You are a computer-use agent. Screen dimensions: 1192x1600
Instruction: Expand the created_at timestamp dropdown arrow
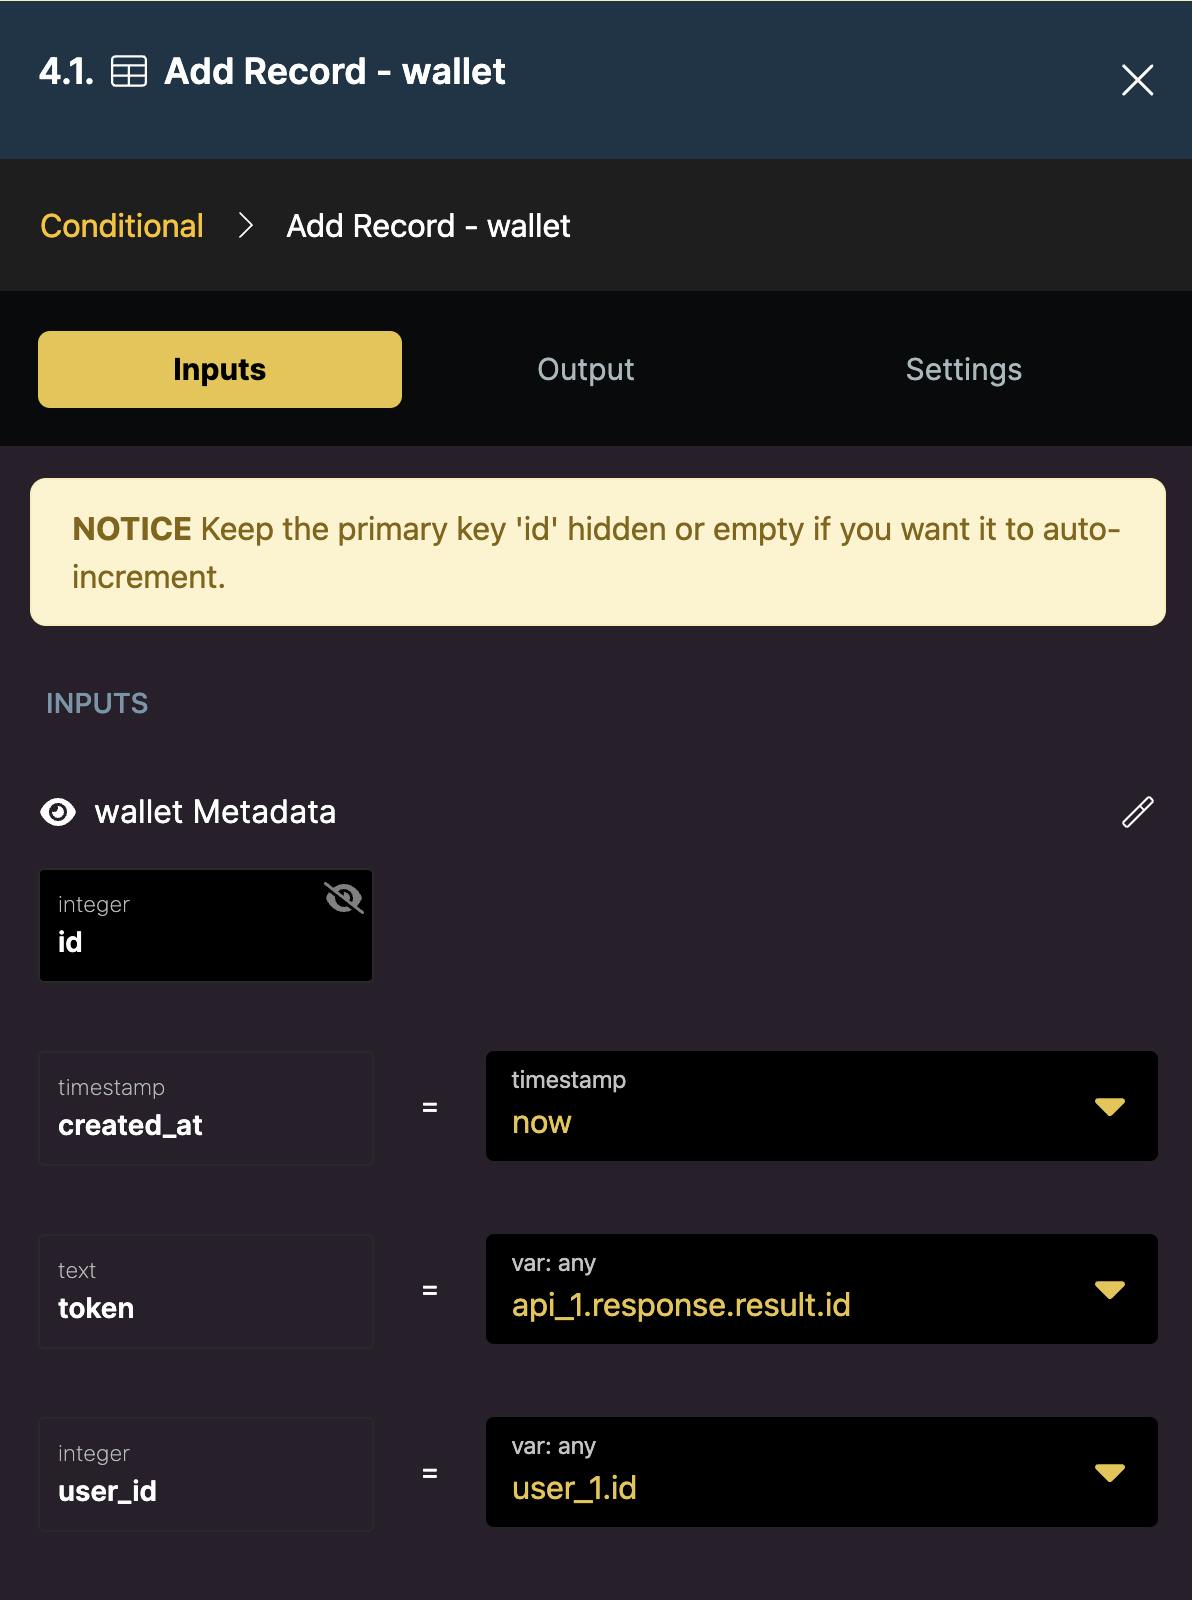[x=1109, y=1106]
